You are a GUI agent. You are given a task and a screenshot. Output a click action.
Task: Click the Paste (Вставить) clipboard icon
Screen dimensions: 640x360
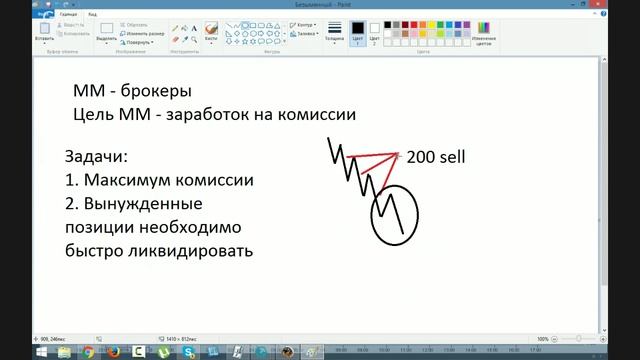pos(44,28)
